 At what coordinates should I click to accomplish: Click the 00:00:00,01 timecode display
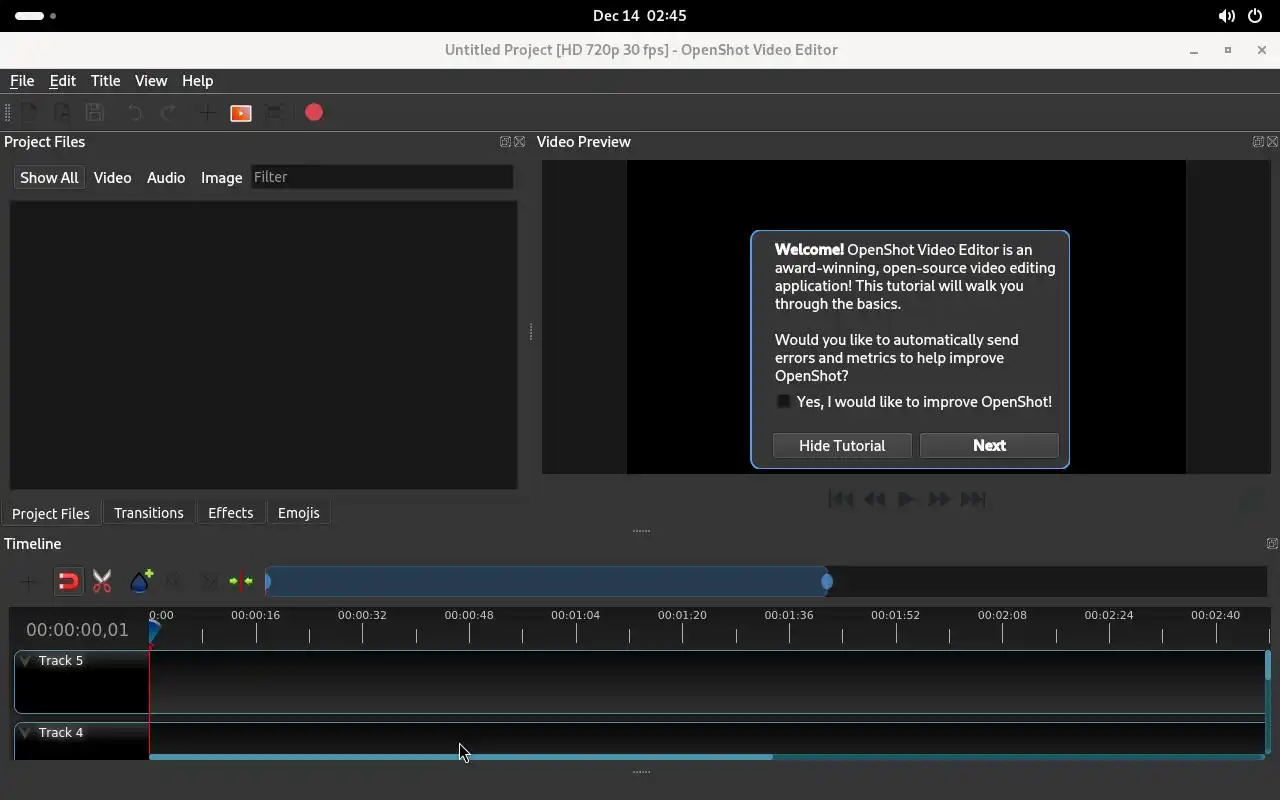pyautogui.click(x=77, y=630)
